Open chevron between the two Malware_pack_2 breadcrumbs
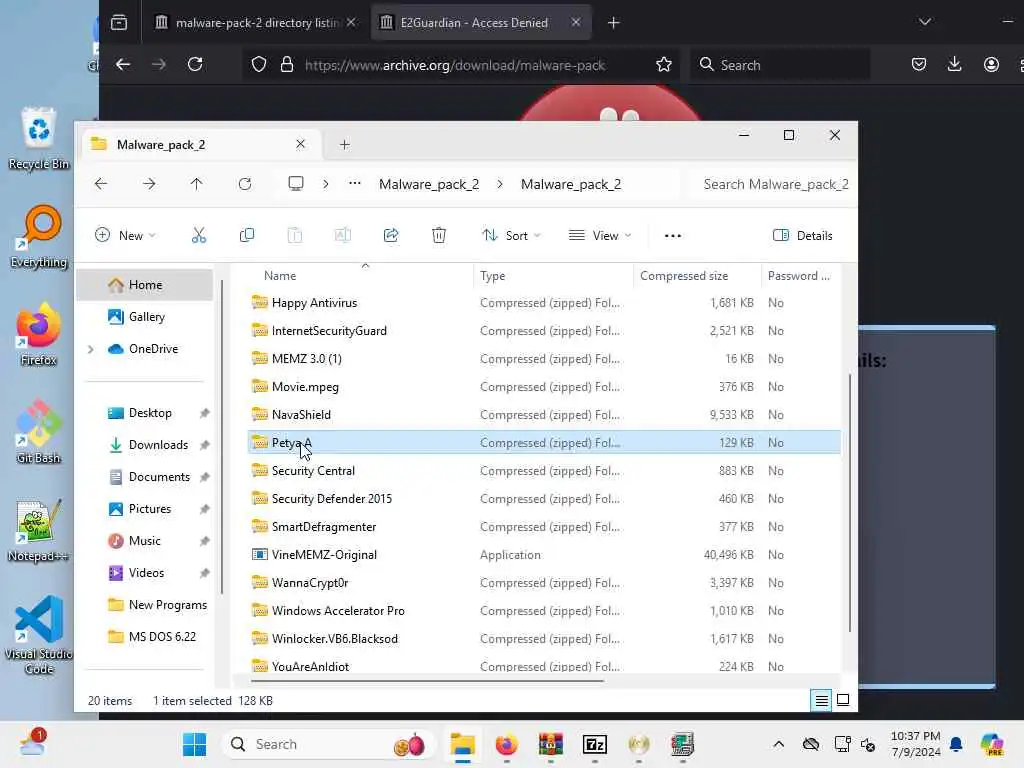Screen dimensions: 1024x768 pyautogui.click(x=500, y=184)
